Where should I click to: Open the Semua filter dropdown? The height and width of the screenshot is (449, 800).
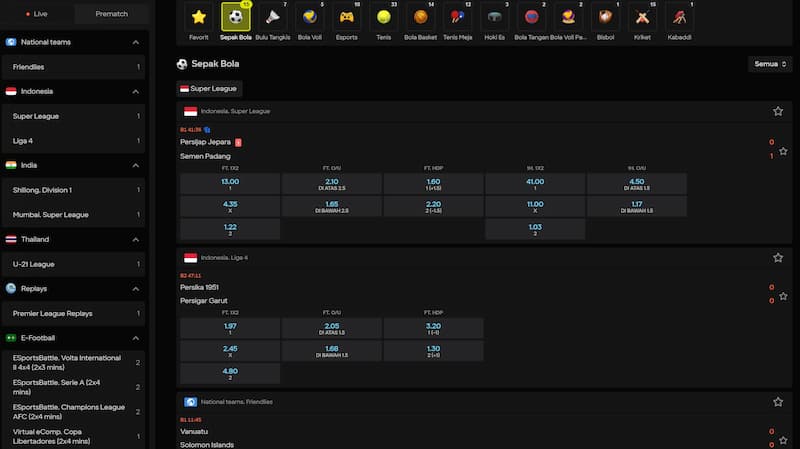point(776,64)
